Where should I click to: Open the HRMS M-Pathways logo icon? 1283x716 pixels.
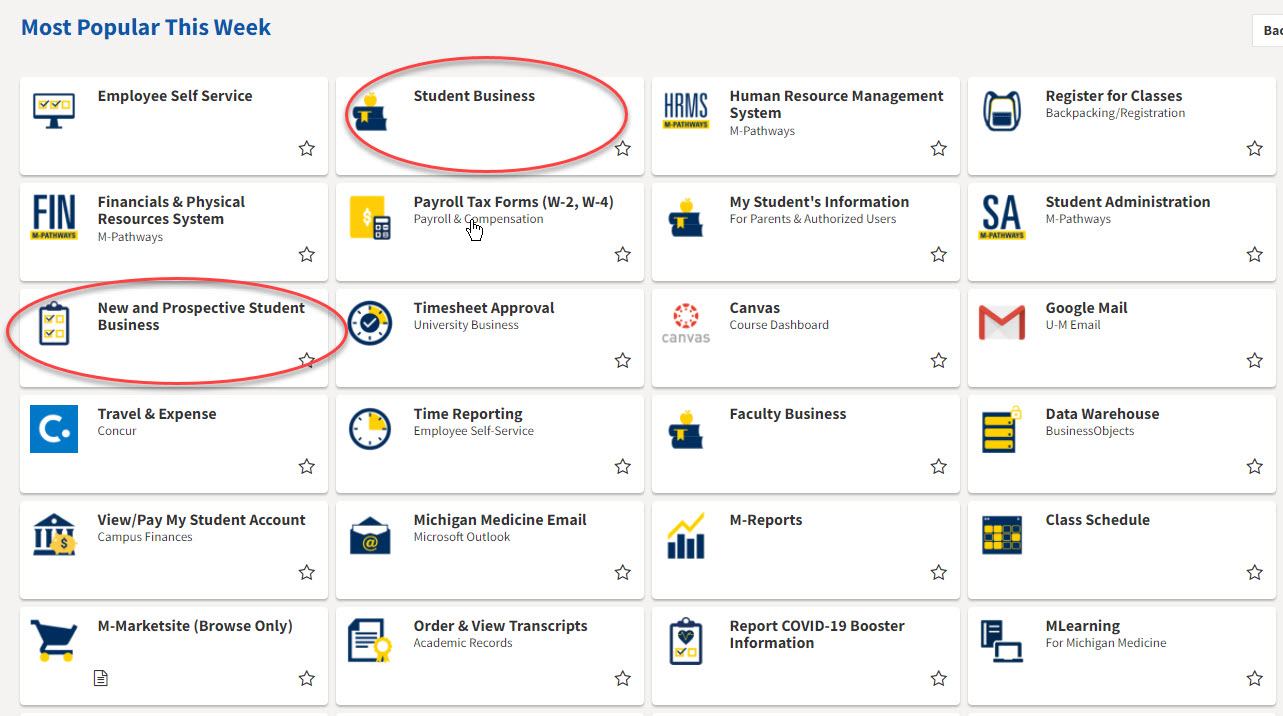point(686,111)
